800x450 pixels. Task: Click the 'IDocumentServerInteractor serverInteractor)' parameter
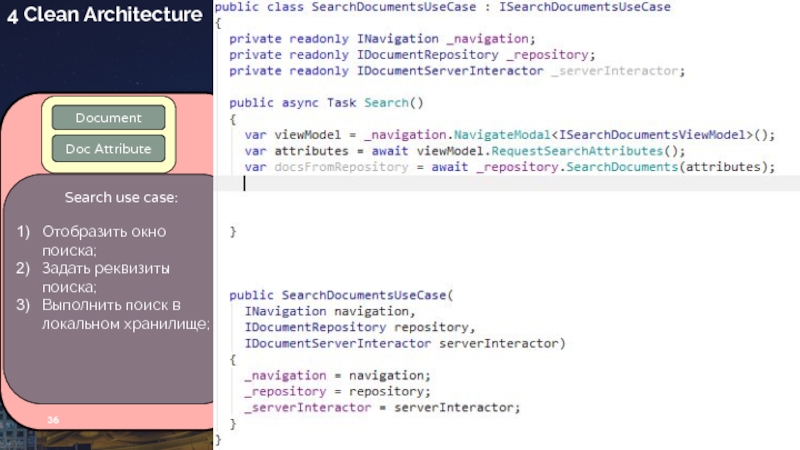(x=405, y=343)
